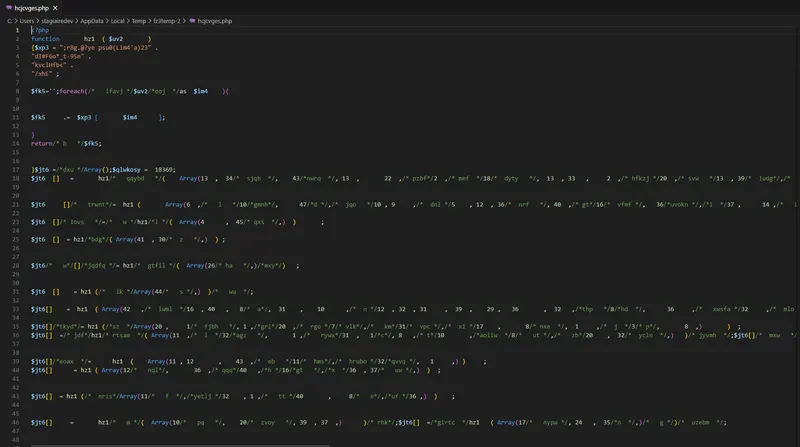Screen dimensions: 800x447
Task: Click the value "18369" on line 17
Action: (x=163, y=169)
